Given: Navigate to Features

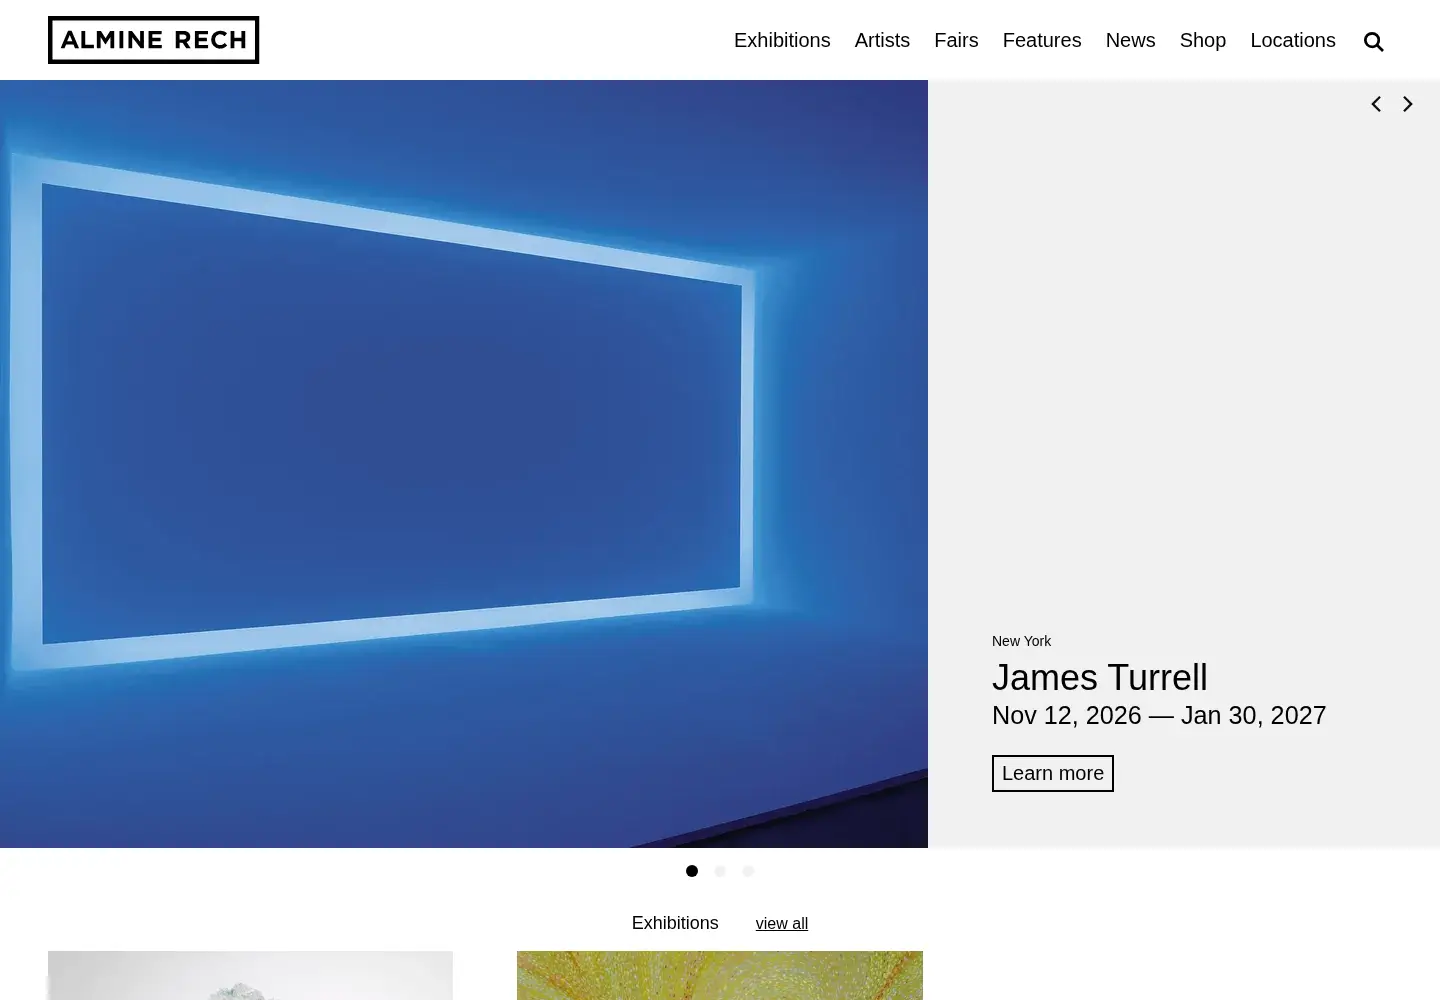Looking at the screenshot, I should tap(1042, 40).
